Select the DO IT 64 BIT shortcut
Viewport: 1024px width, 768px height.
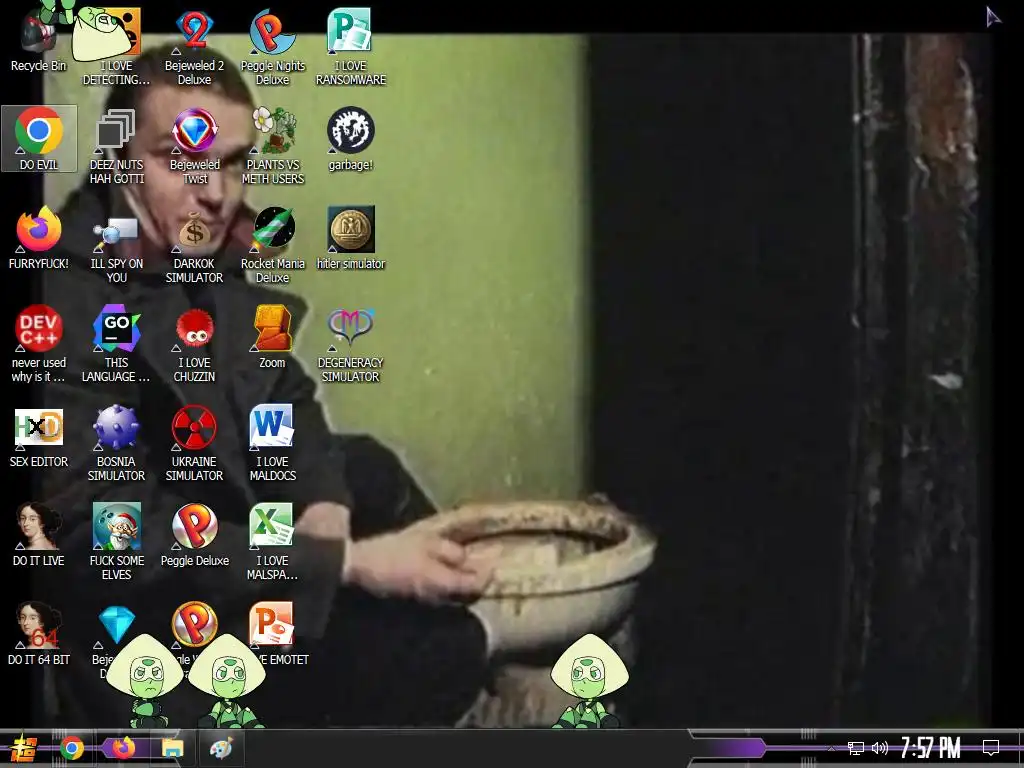tap(39, 634)
